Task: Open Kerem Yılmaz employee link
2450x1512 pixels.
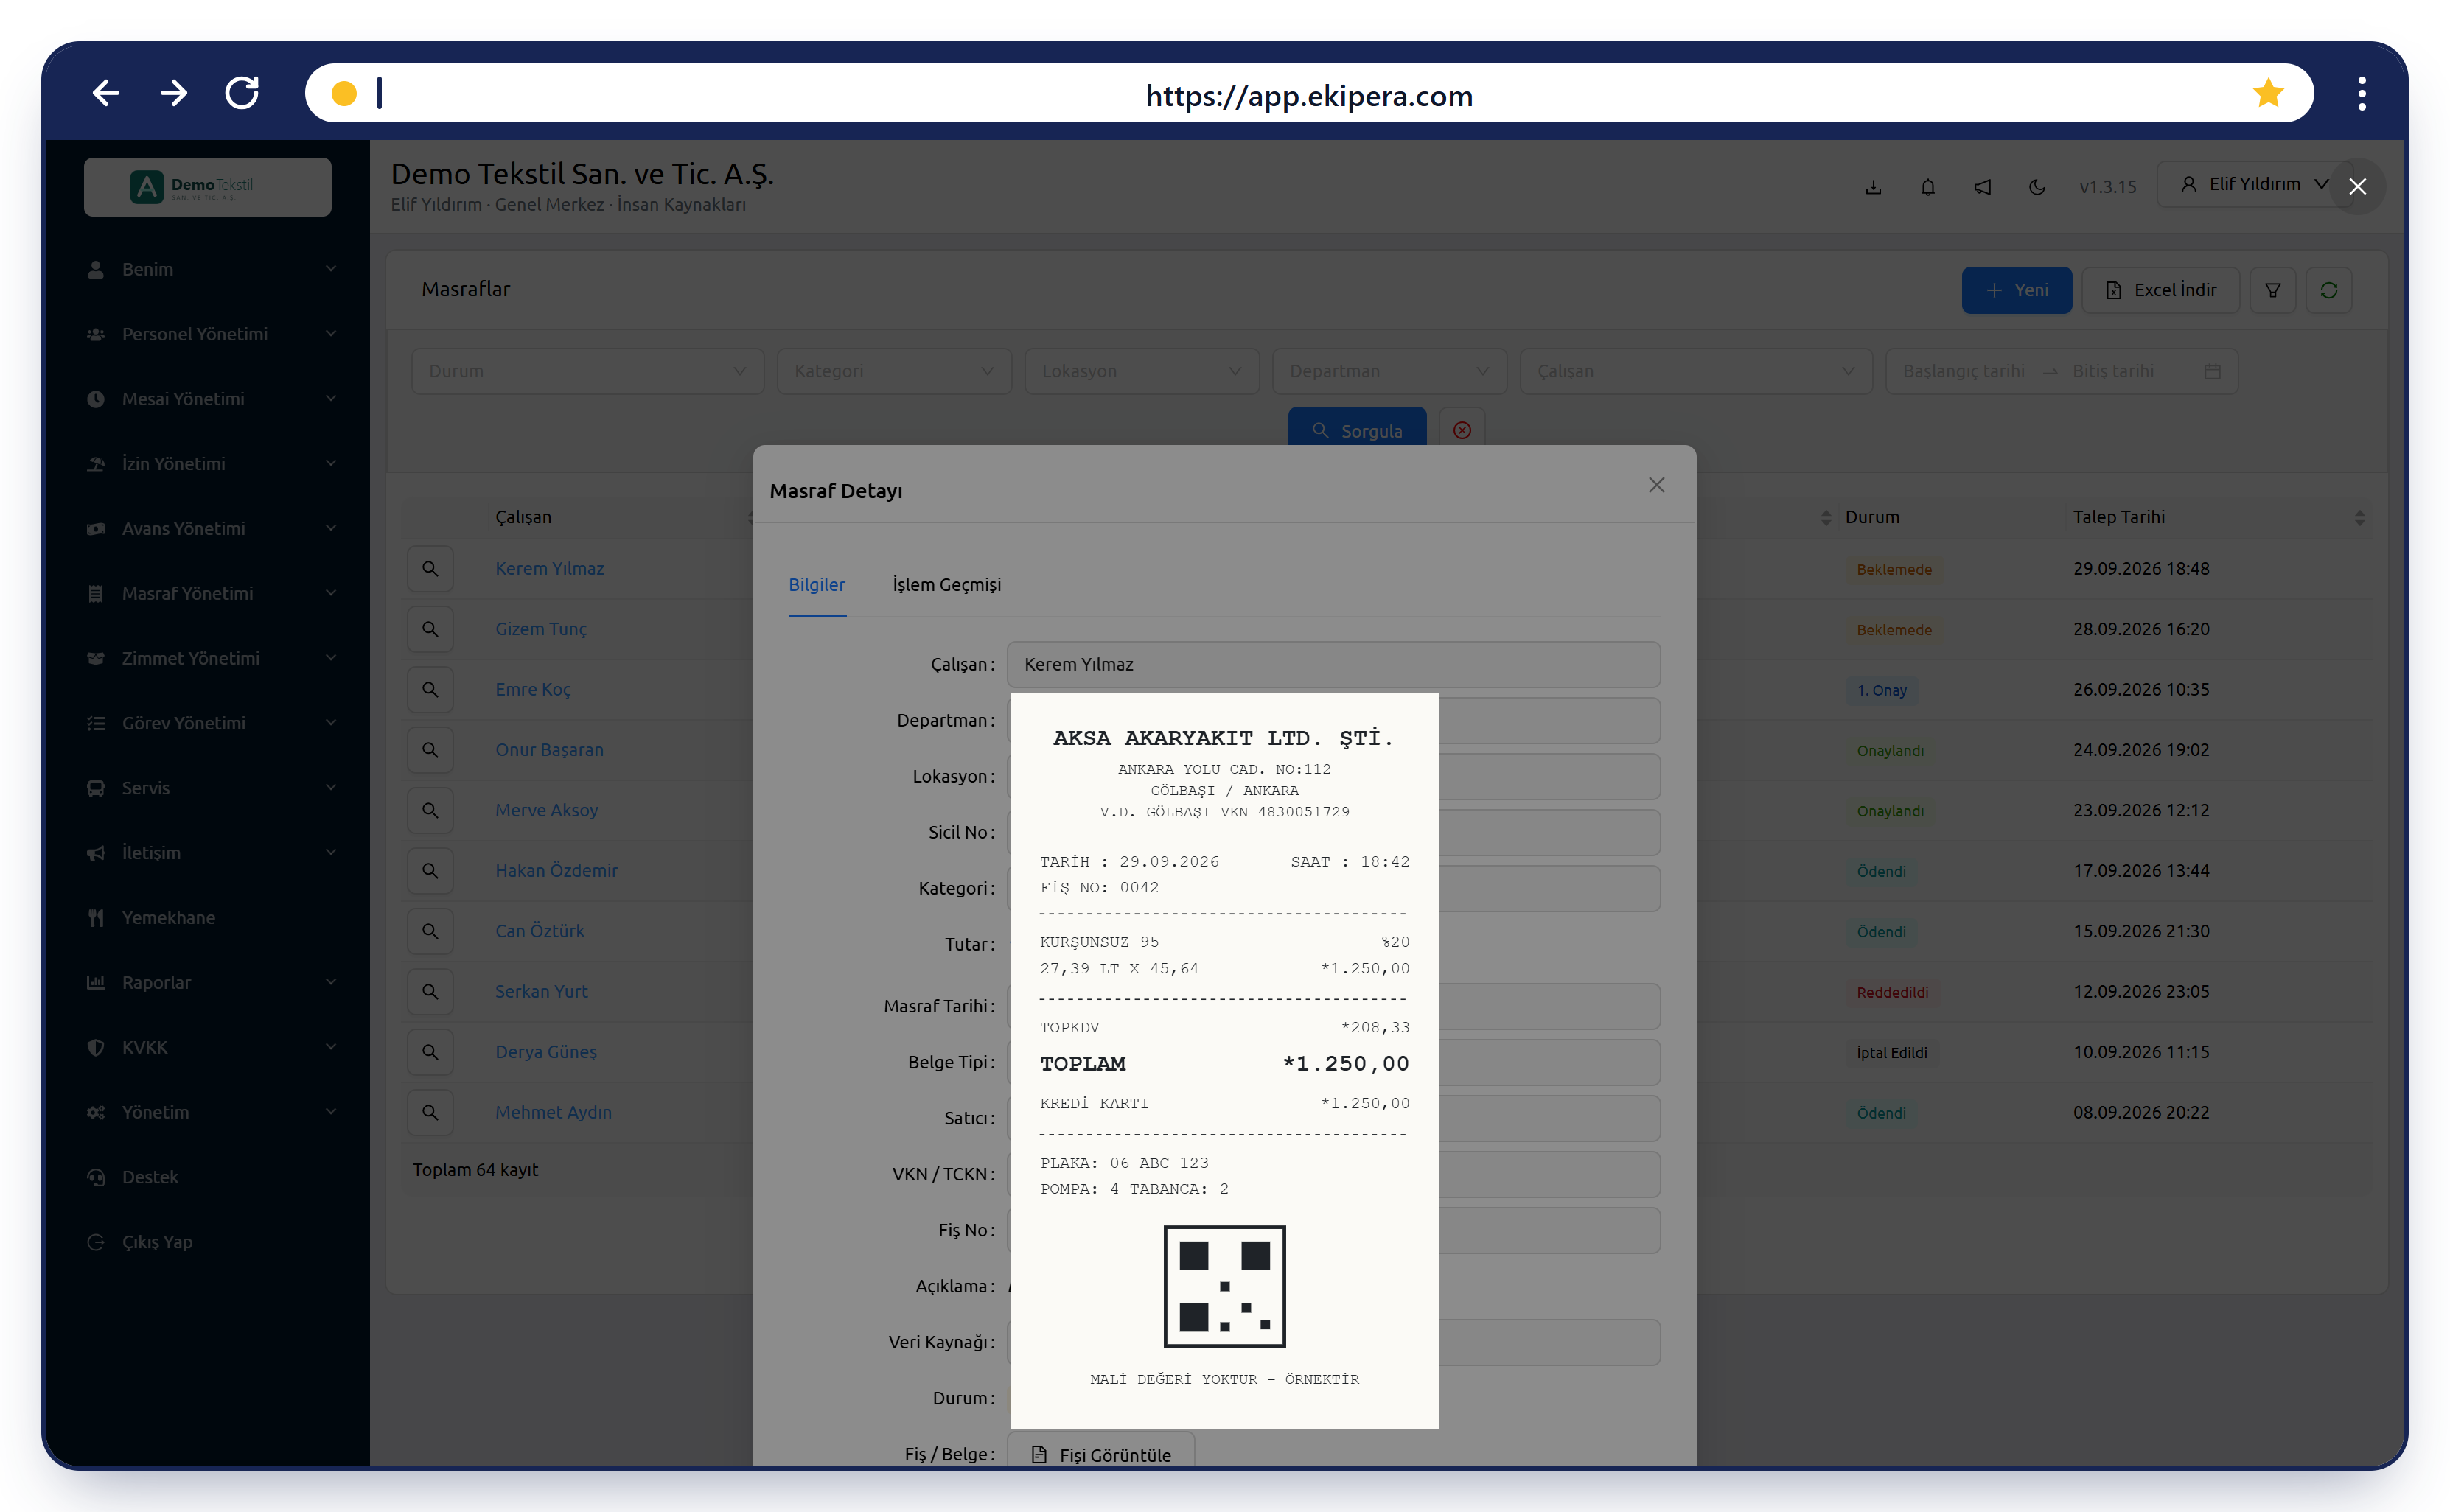Action: pyautogui.click(x=549, y=568)
